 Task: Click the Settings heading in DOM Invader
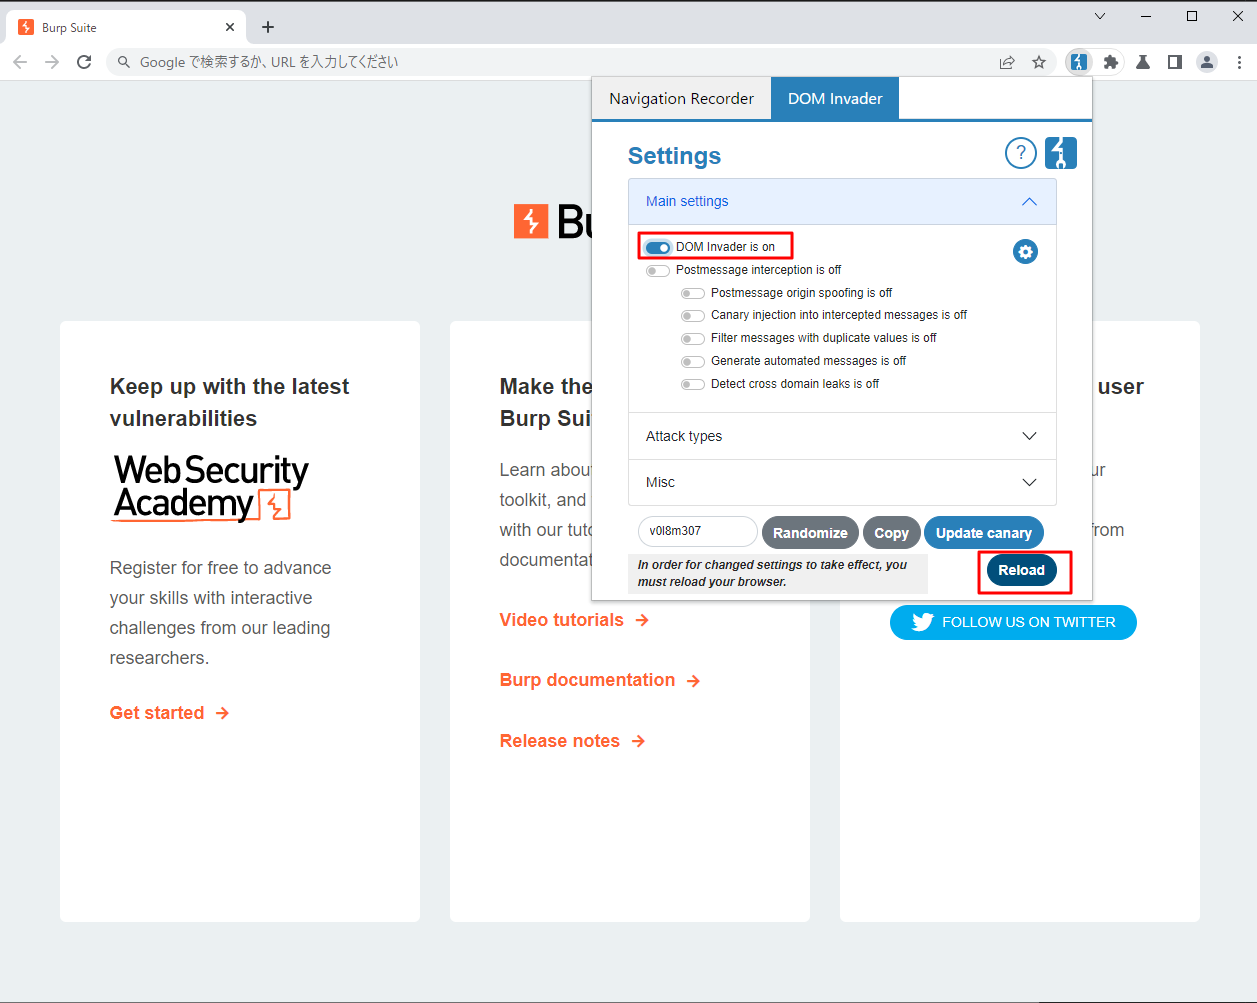point(674,156)
